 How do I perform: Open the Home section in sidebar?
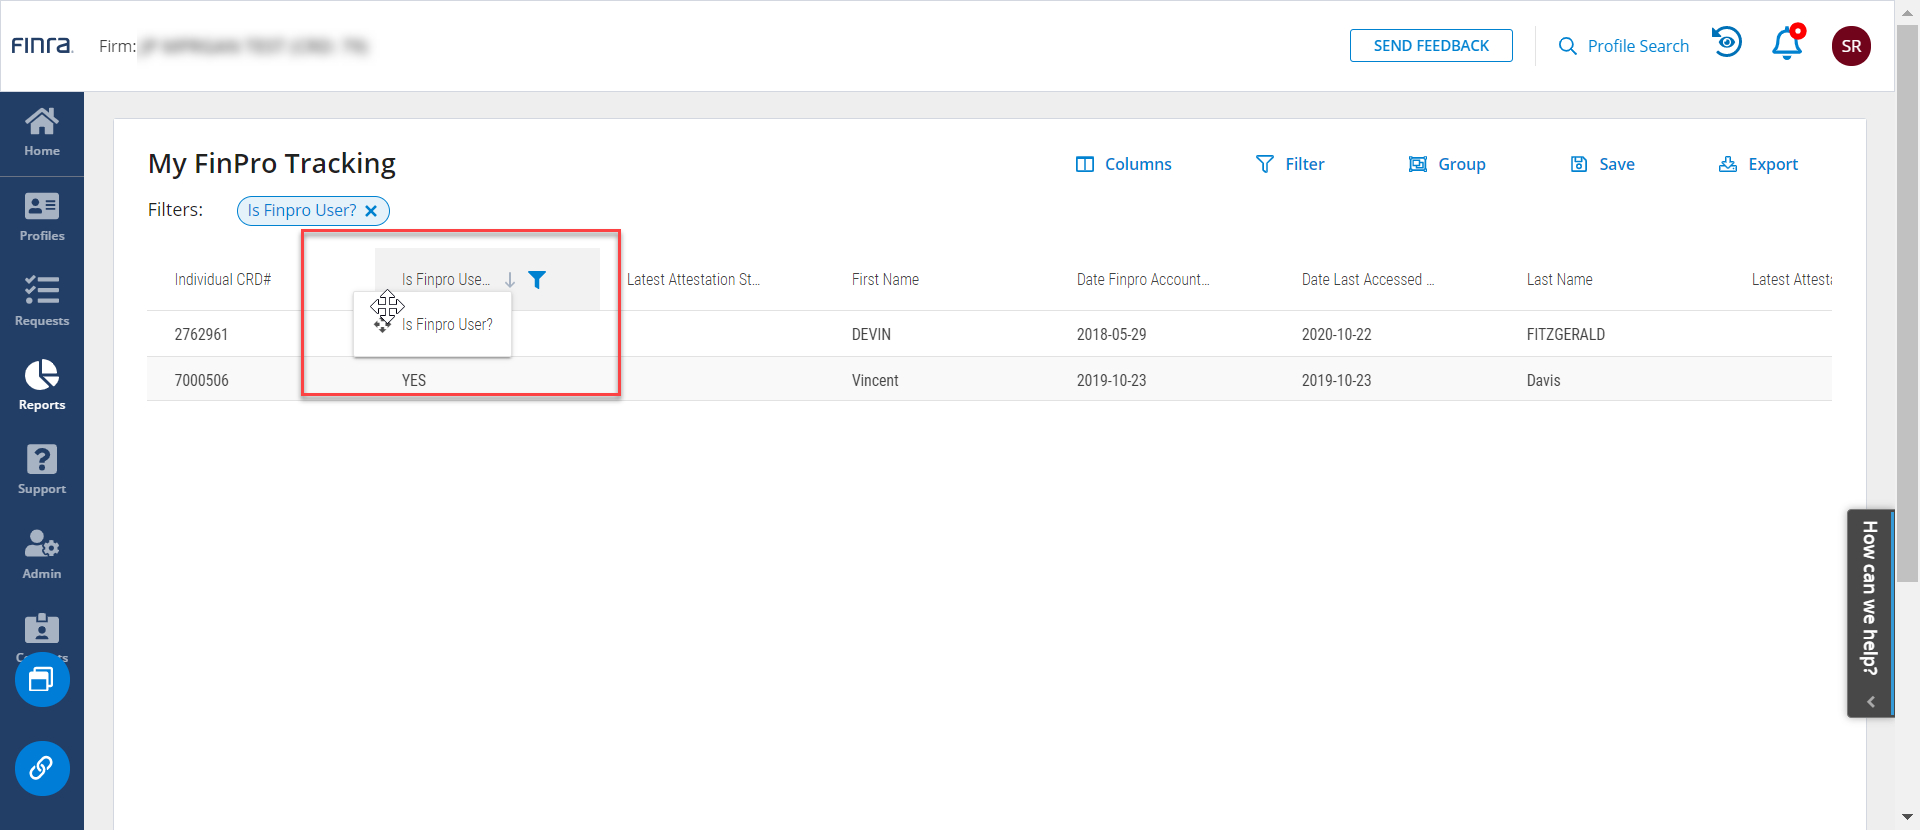[42, 133]
